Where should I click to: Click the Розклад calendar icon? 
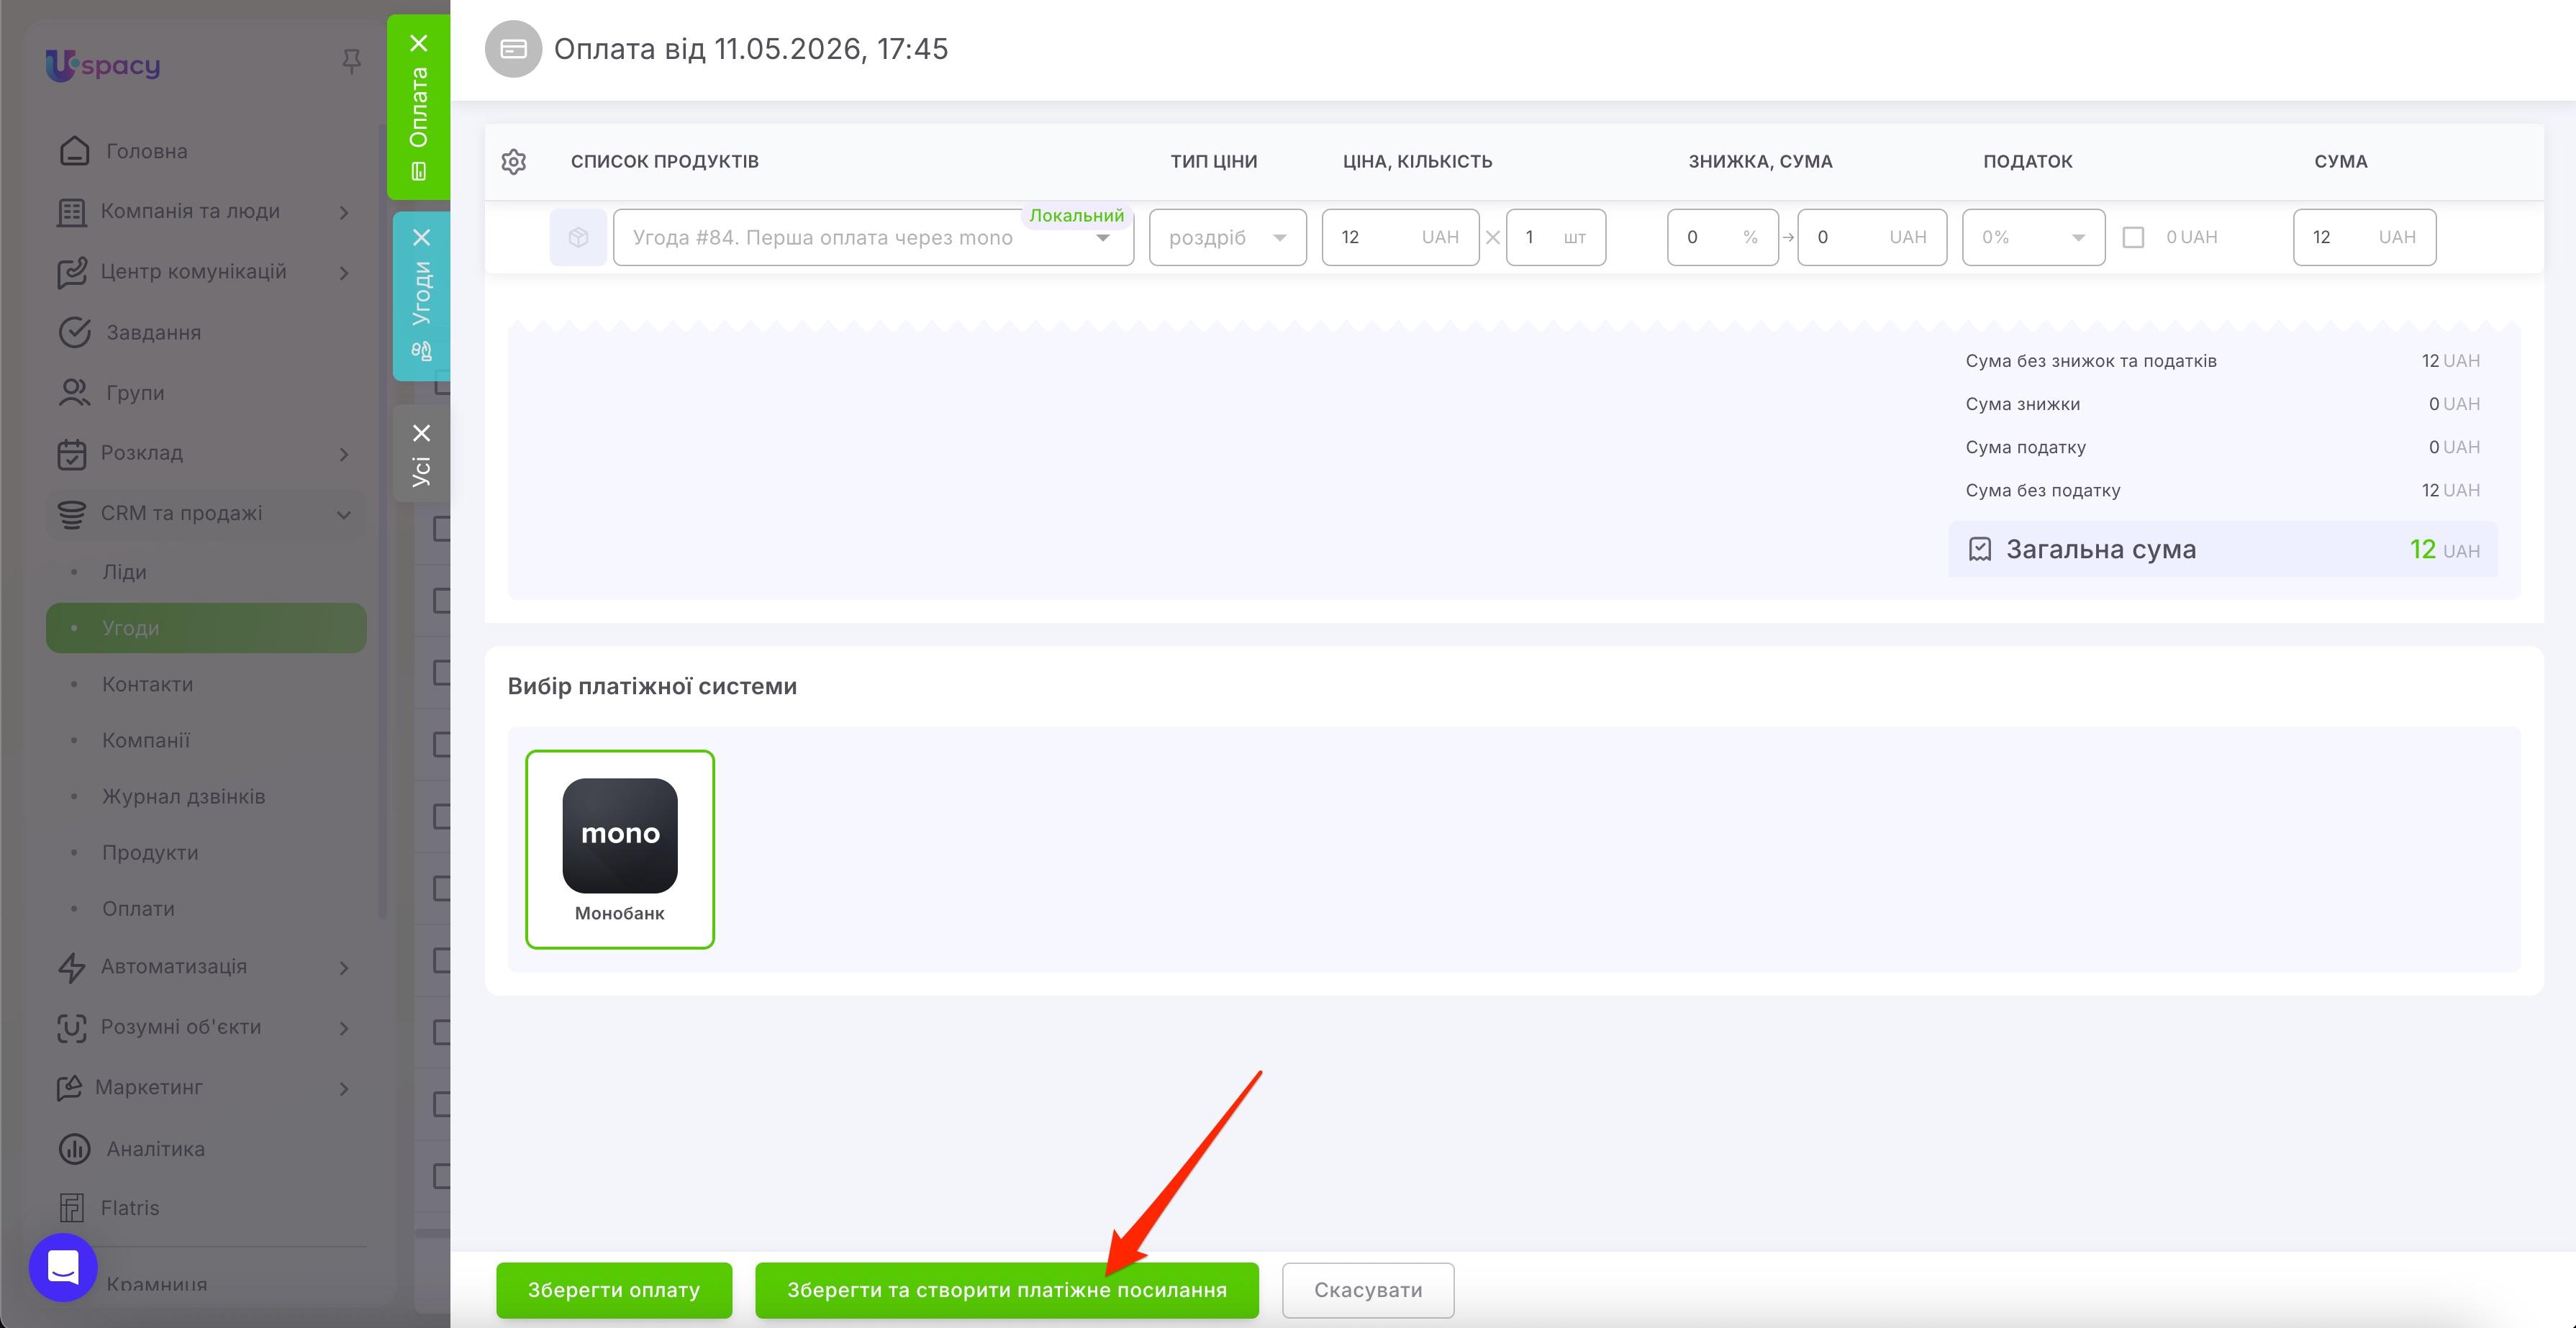(x=72, y=453)
